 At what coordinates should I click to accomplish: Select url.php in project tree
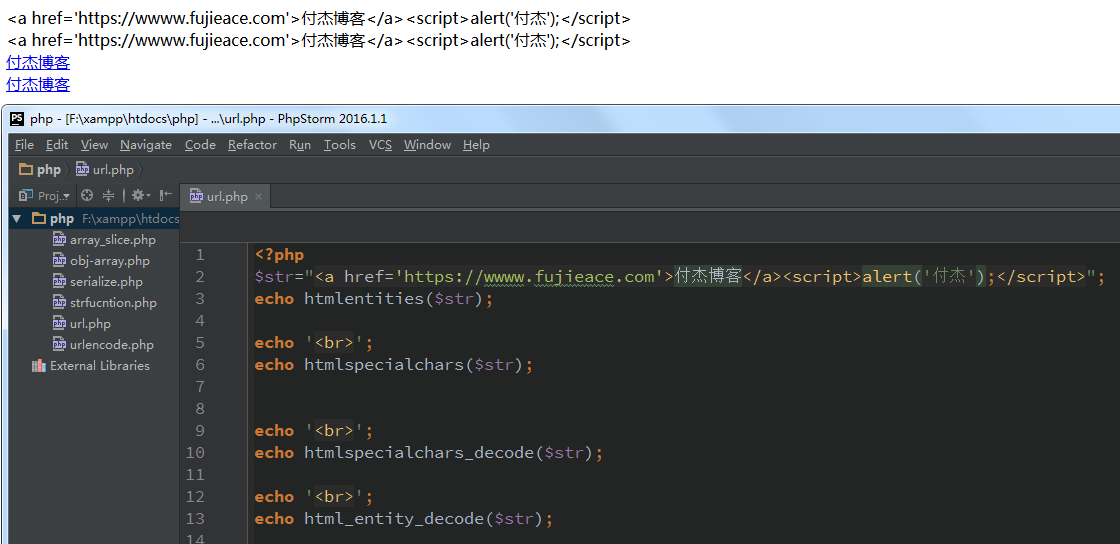[x=90, y=323]
